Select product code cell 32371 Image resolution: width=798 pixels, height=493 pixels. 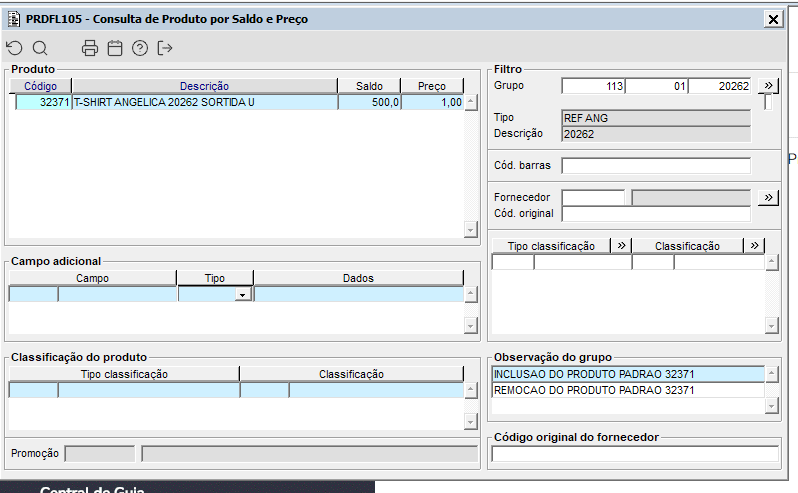pos(44,102)
